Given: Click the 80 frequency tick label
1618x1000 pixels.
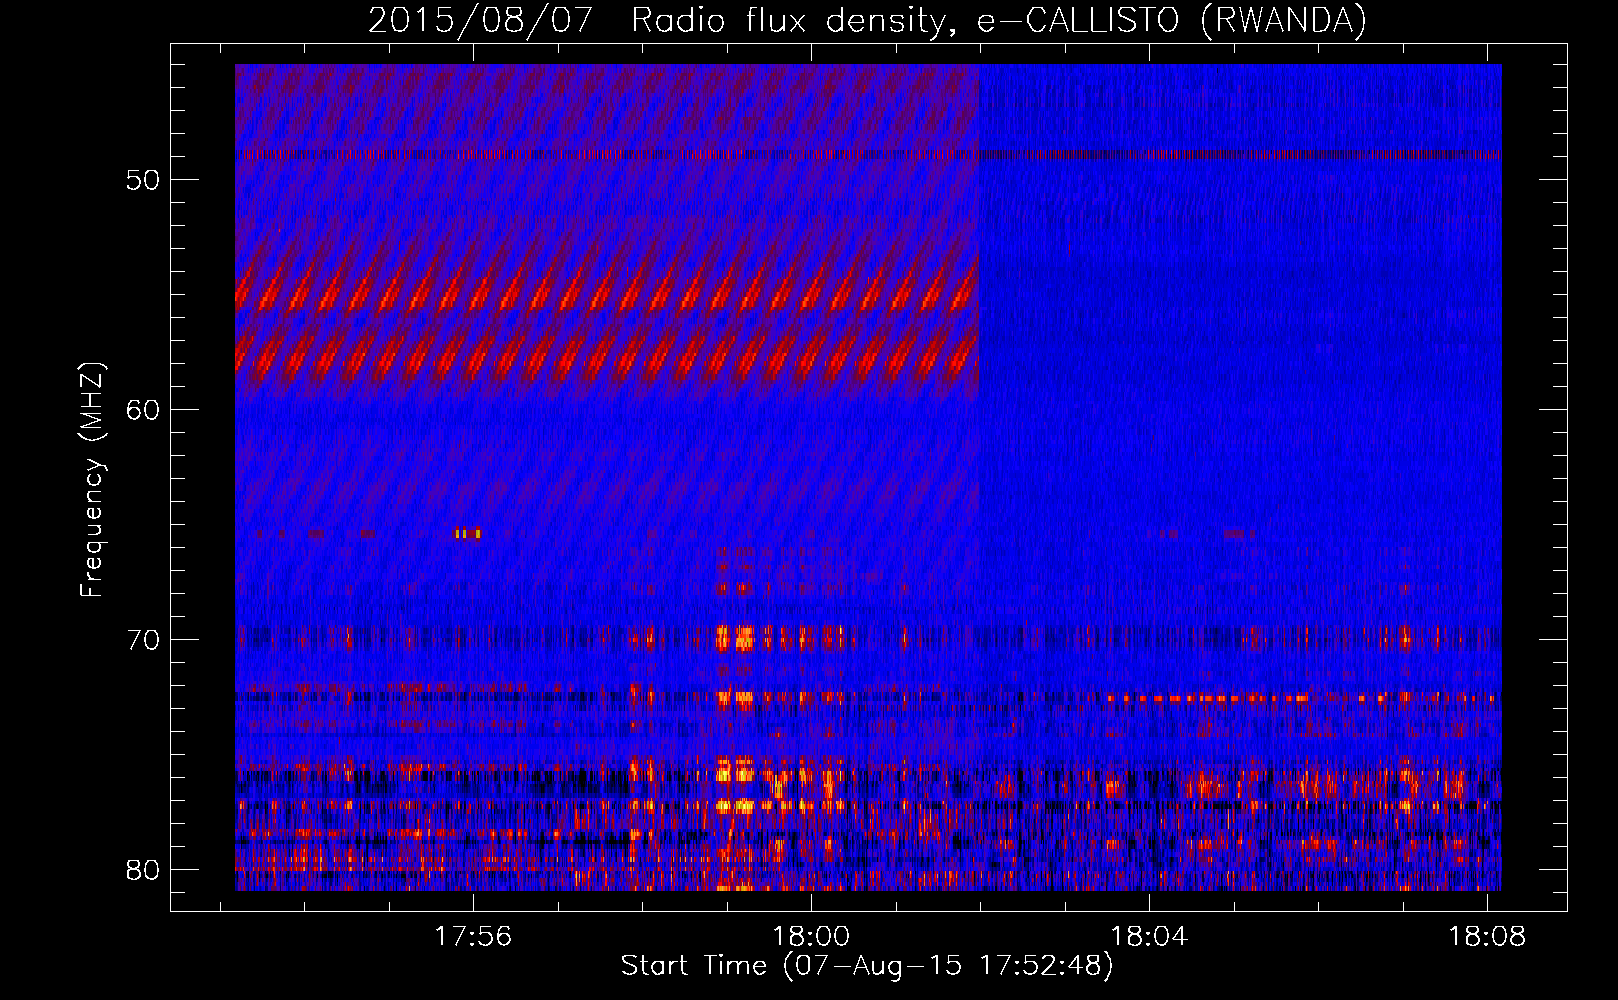Looking at the screenshot, I should point(143,869).
